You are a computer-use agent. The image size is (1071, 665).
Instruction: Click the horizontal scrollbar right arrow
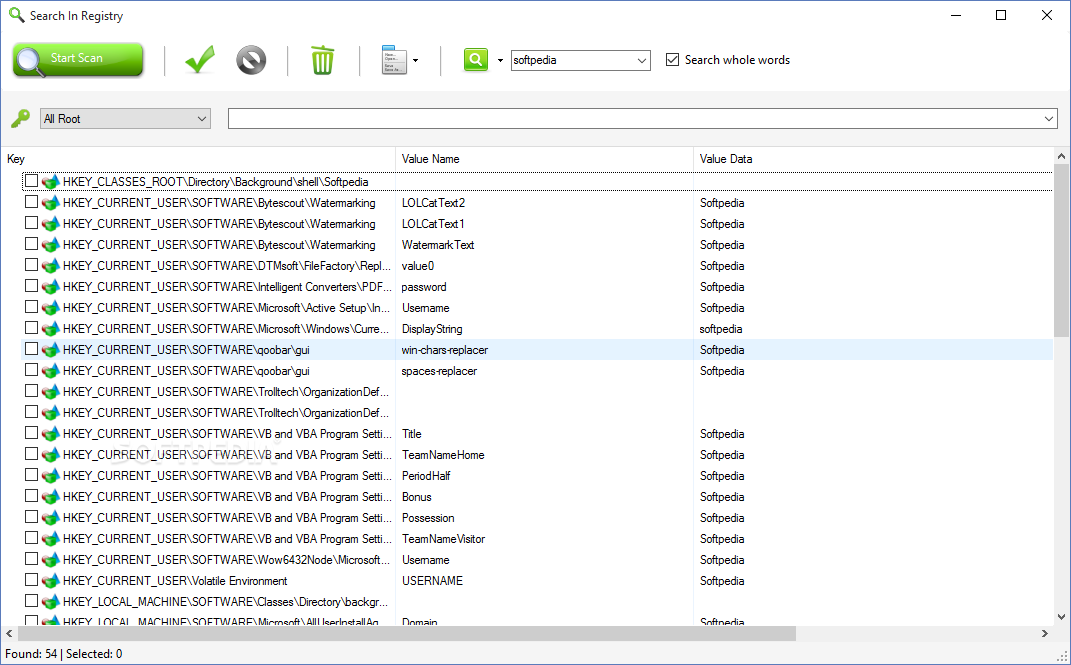[x=1044, y=634]
